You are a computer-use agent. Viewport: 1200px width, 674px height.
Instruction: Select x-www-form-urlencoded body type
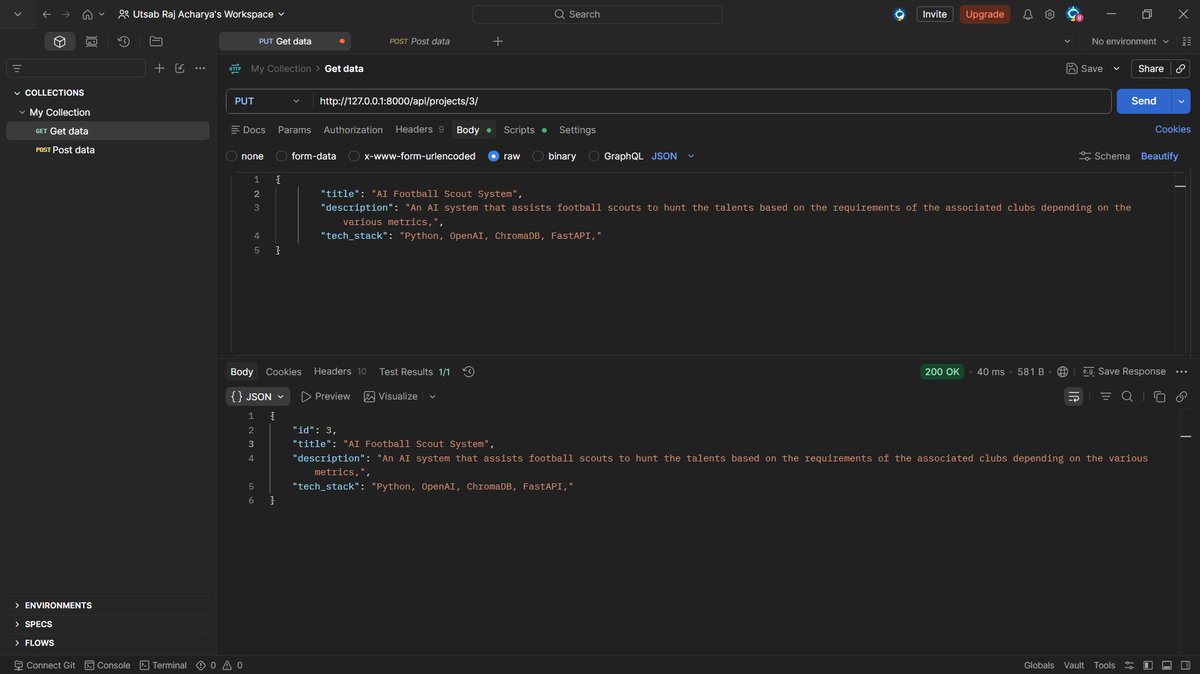[354, 156]
